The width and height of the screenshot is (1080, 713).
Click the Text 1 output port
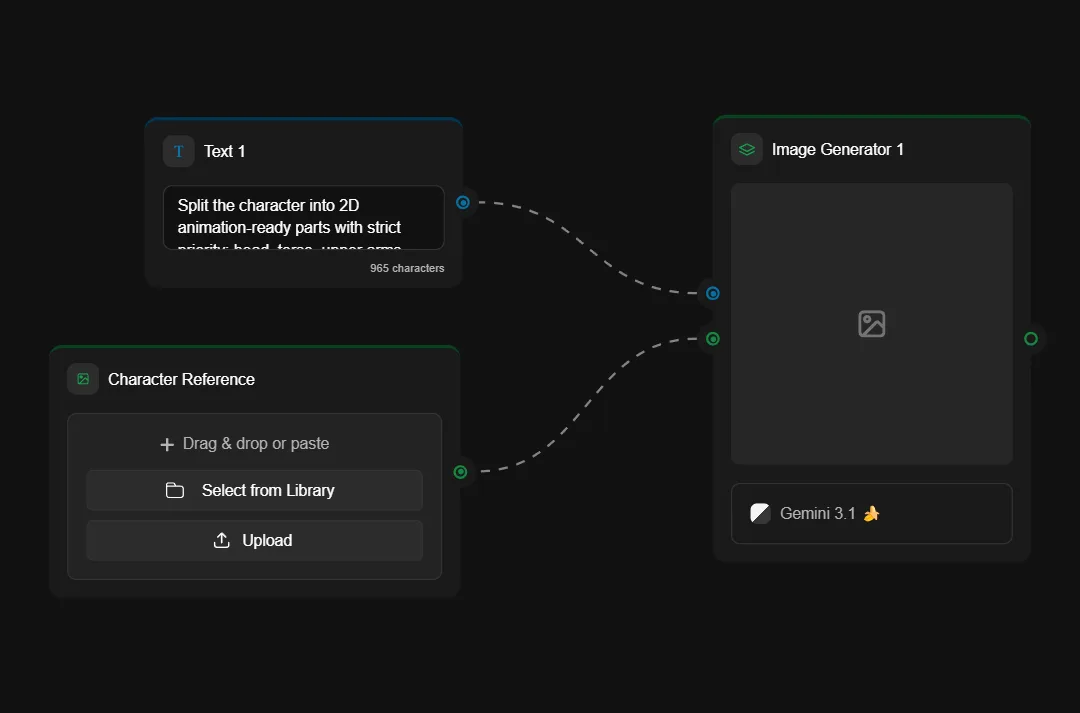(x=462, y=202)
